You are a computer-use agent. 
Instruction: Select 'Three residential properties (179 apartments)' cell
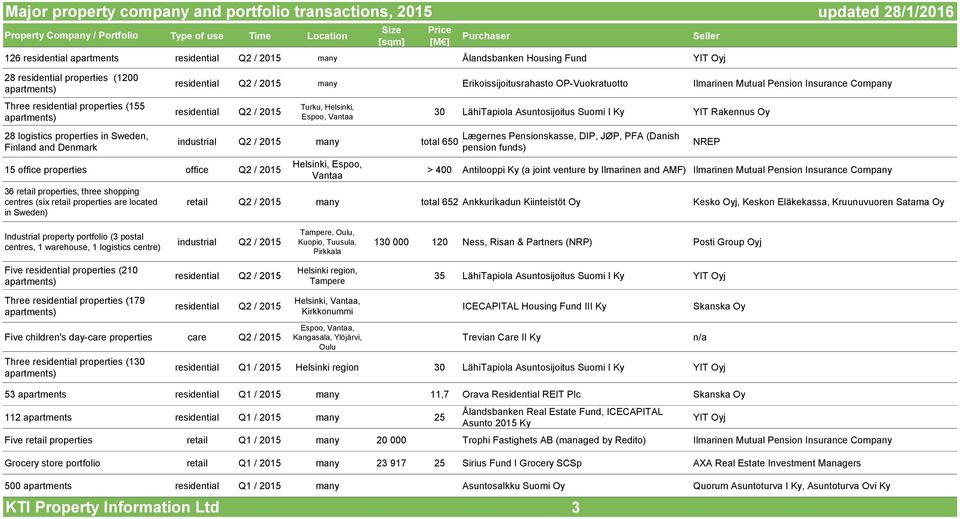(x=74, y=306)
